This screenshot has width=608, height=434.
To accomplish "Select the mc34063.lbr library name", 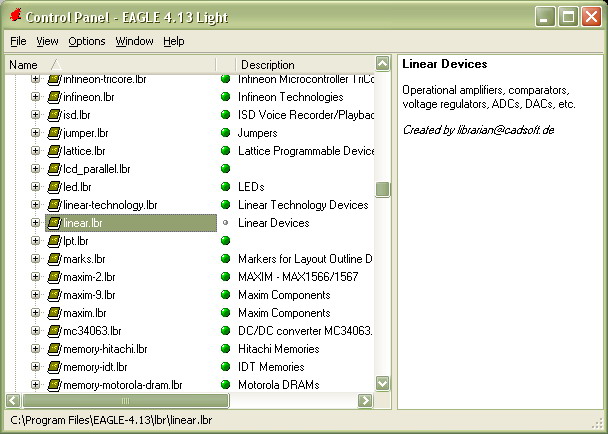I will click(x=92, y=331).
